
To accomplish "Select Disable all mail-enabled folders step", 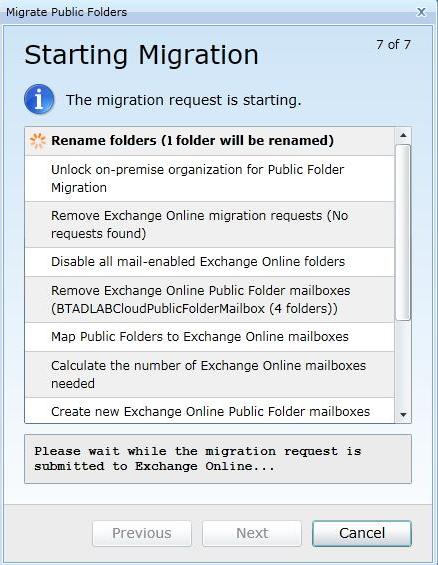I will pos(210,262).
